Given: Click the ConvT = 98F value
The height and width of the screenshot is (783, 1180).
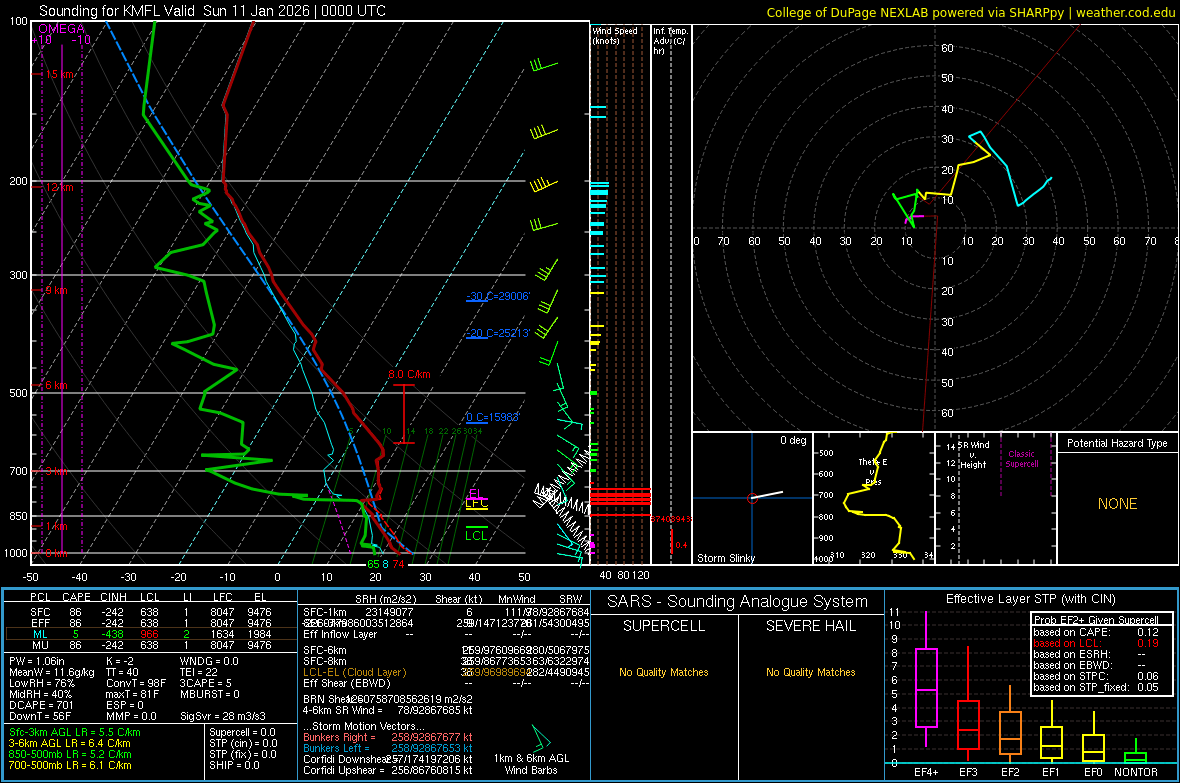Looking at the screenshot, I should pyautogui.click(x=136, y=683).
